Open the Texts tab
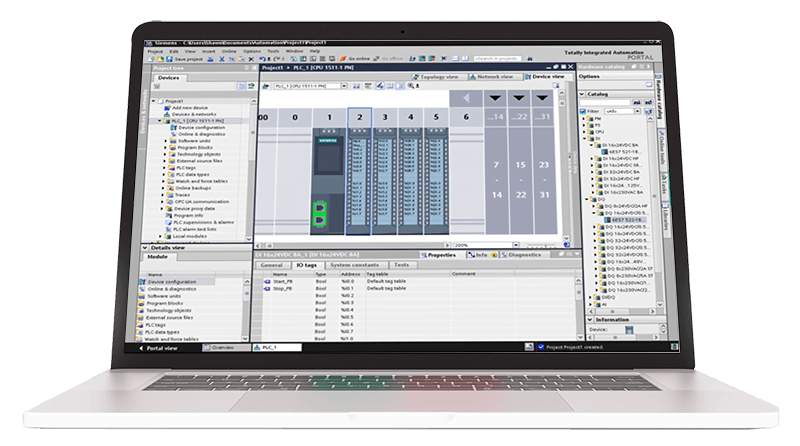This screenshot has width=800, height=446. 402,265
